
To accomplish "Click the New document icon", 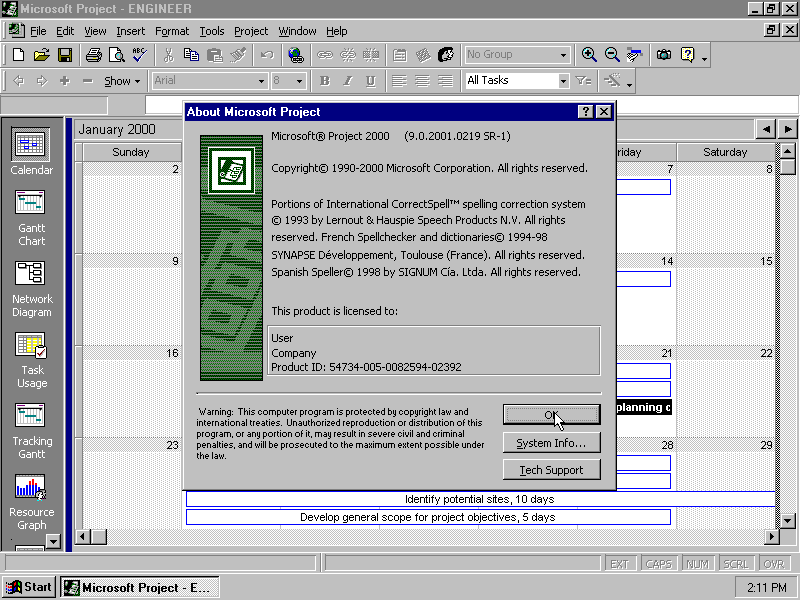I will [x=18, y=55].
